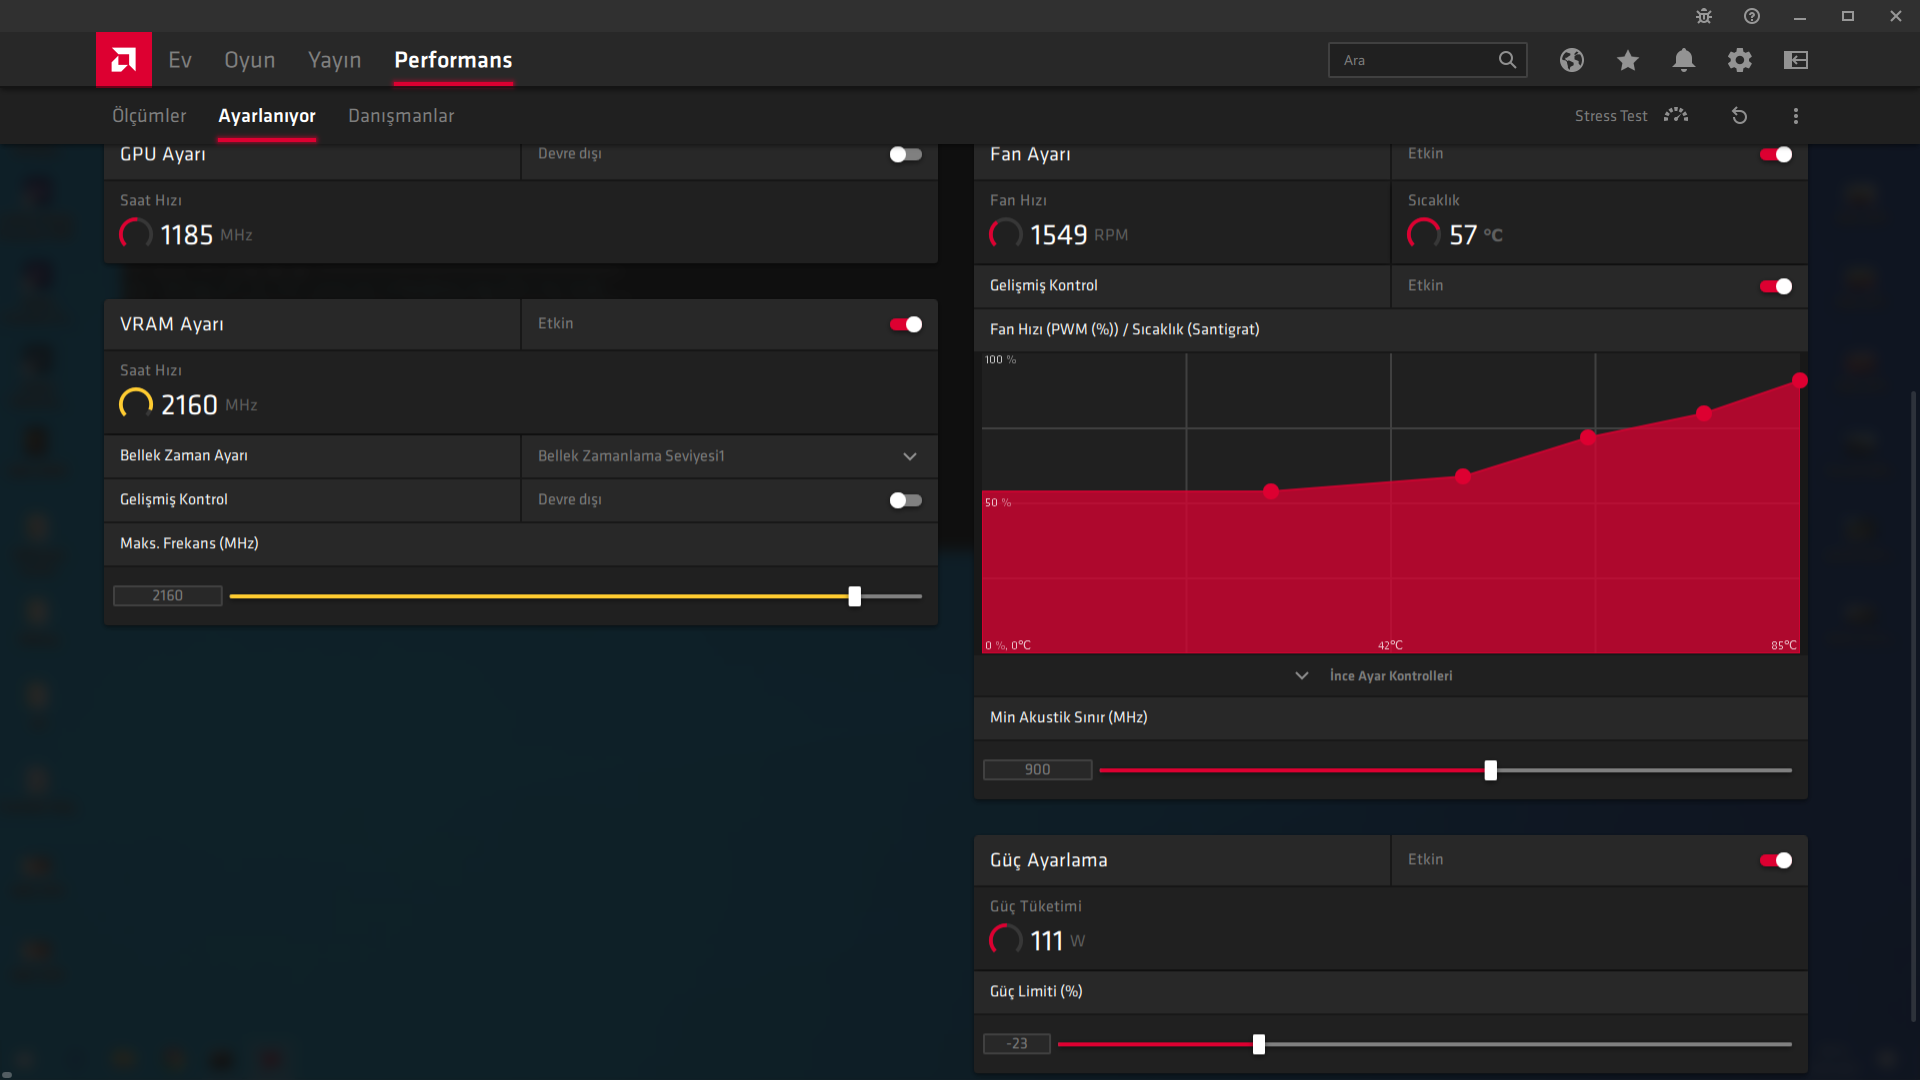Open favorites star icon
The image size is (1920, 1080).
[1627, 60]
